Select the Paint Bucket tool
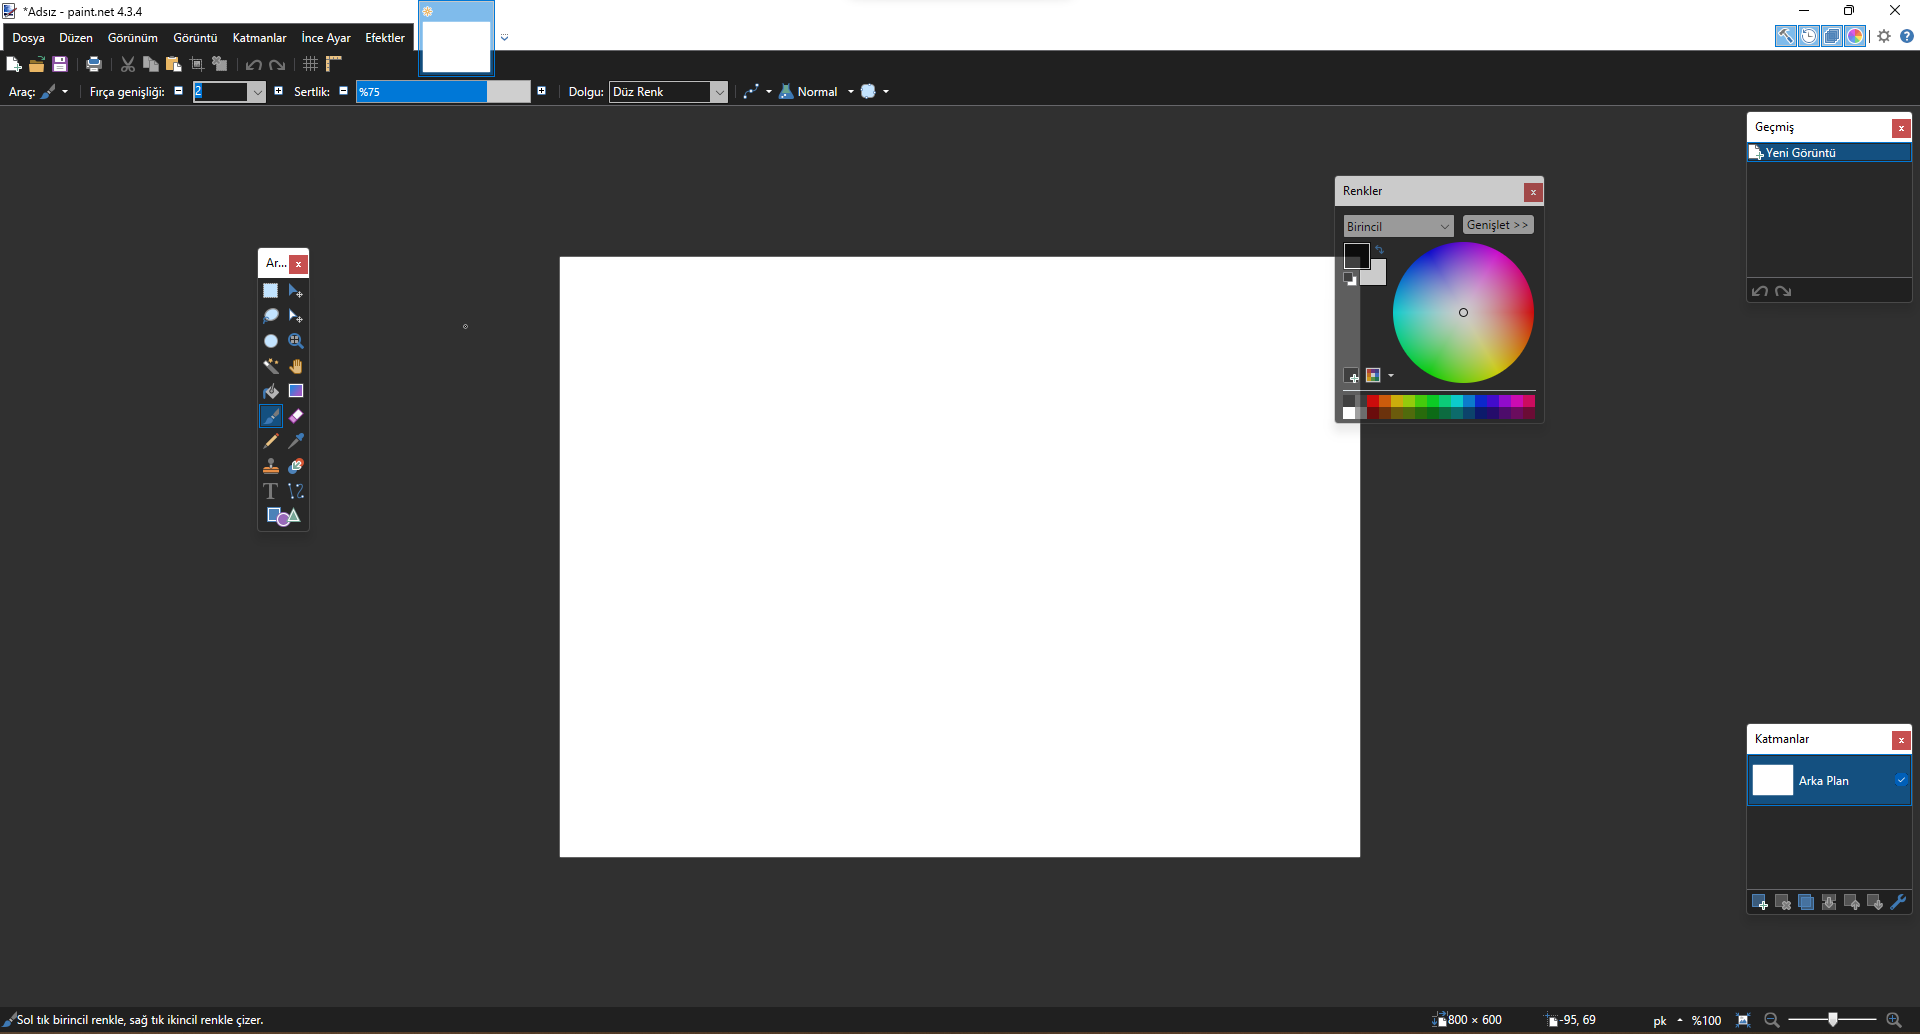1920x1034 pixels. (x=271, y=391)
